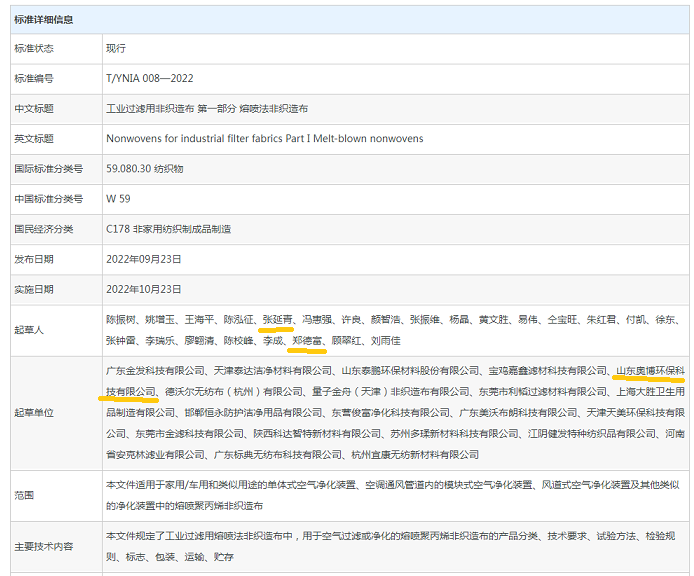Click the 范围 row label
The height and width of the screenshot is (576, 694).
24,495
